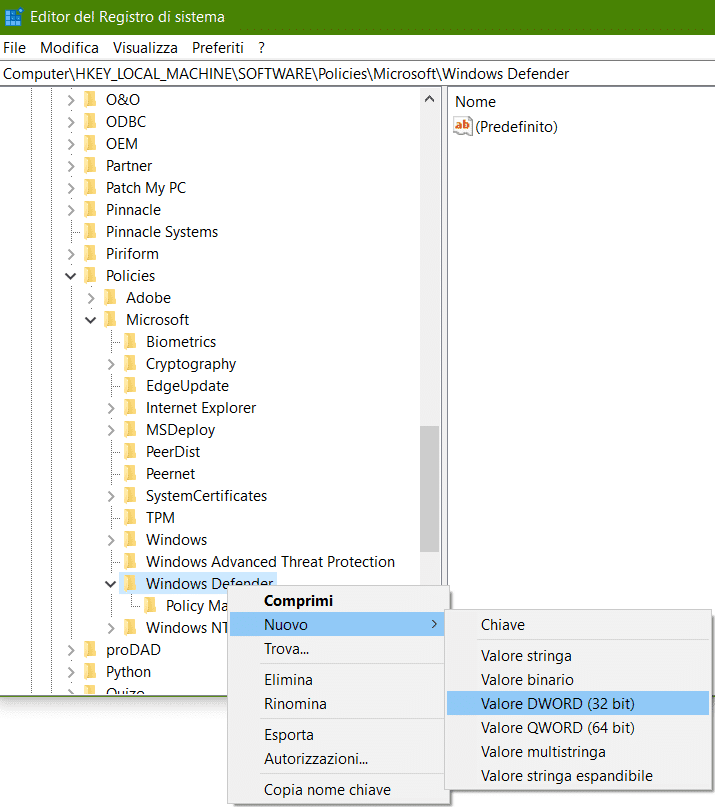This screenshot has height=807, width=715.
Task: Collapse the Windows Defender node
Action: (111, 584)
